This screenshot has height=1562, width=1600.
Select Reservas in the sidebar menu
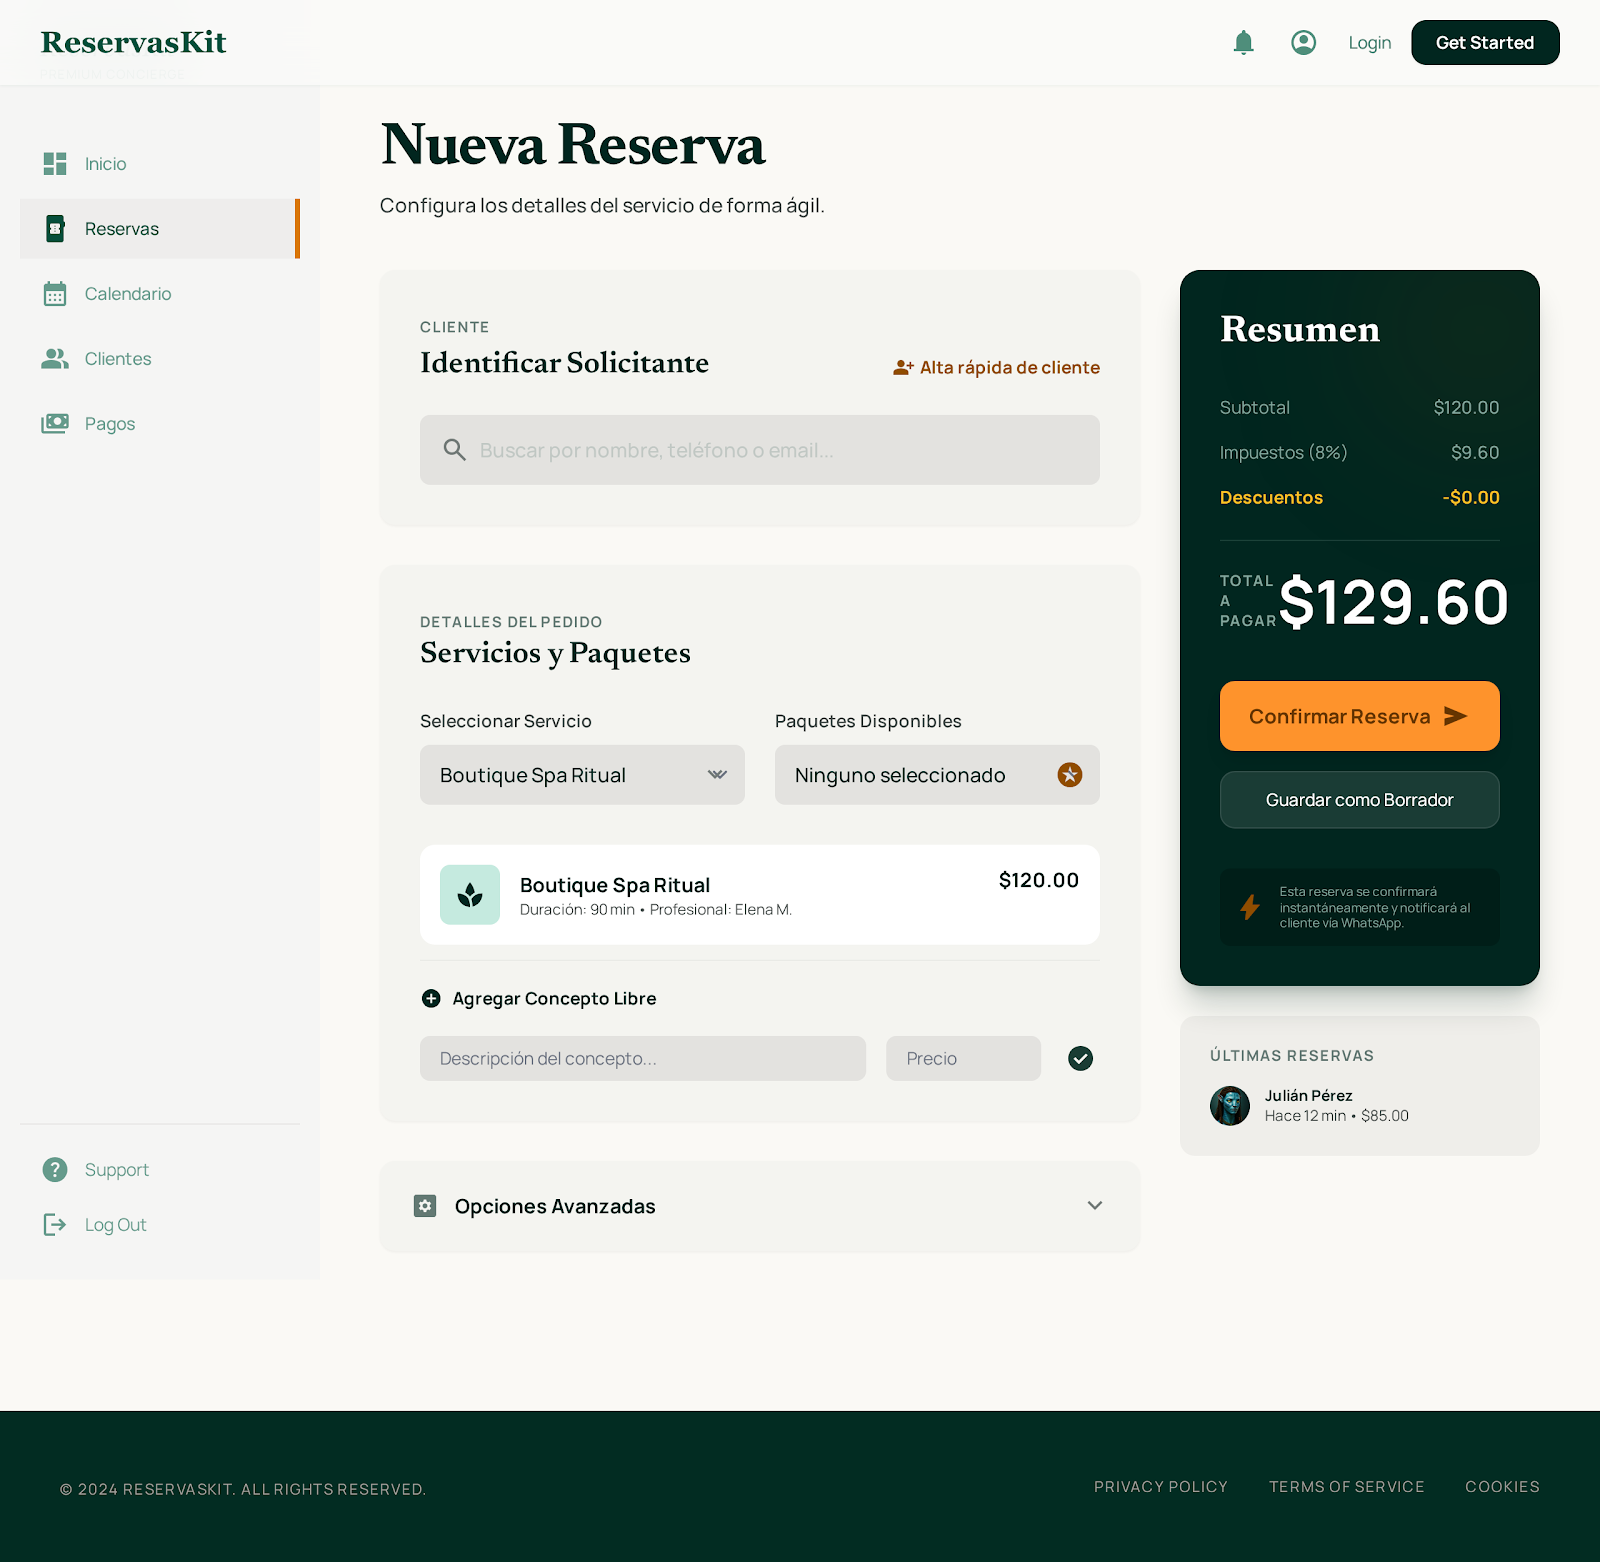pos(121,228)
